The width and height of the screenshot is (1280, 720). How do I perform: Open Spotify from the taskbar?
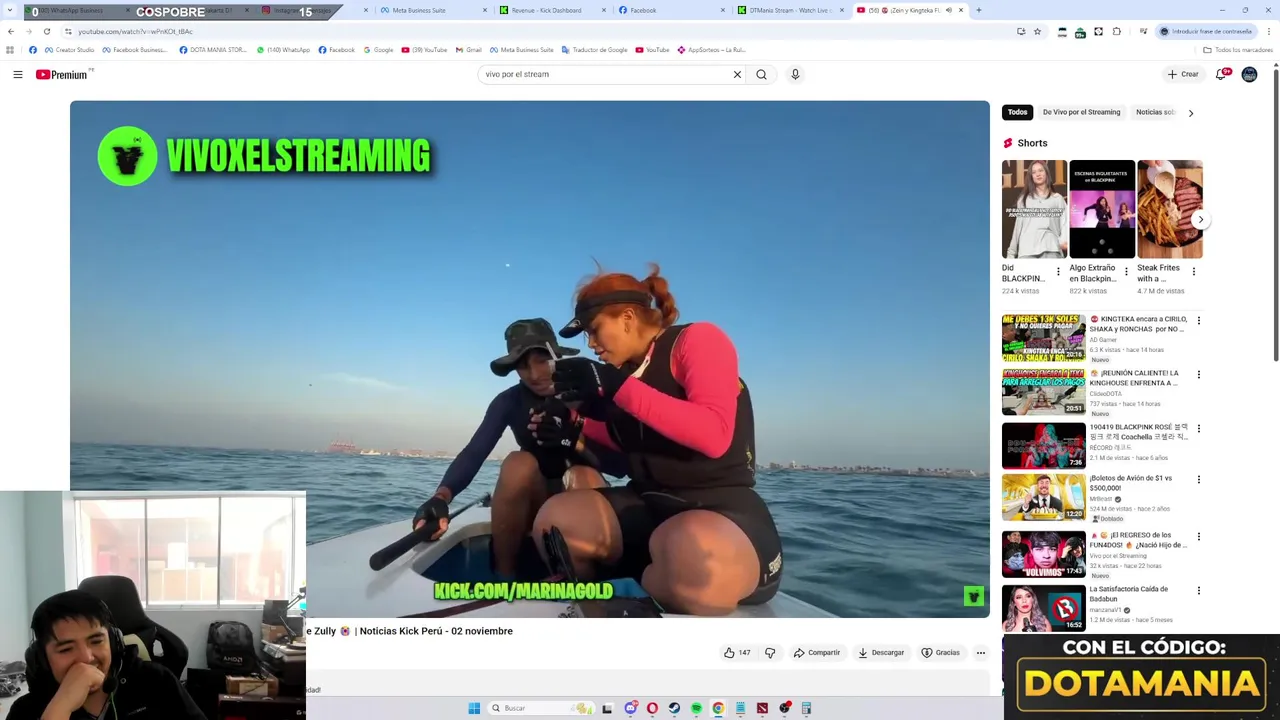pyautogui.click(x=696, y=708)
